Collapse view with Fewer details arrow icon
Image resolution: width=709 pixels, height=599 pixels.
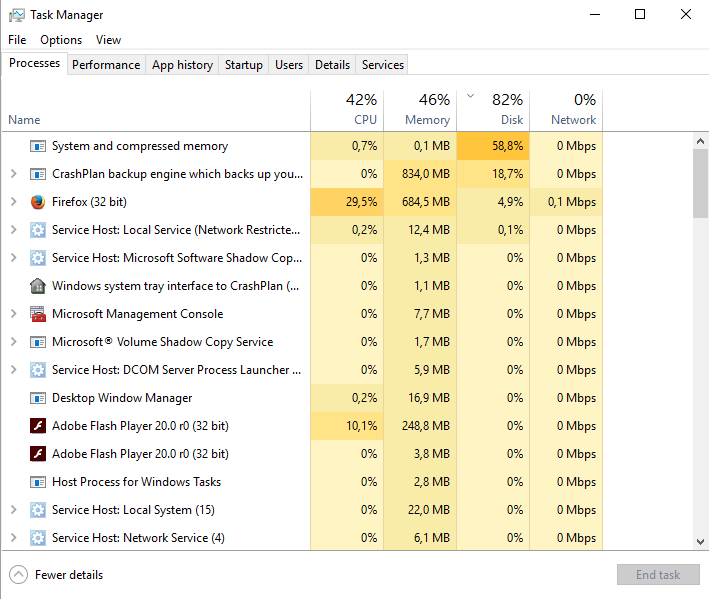(x=18, y=575)
